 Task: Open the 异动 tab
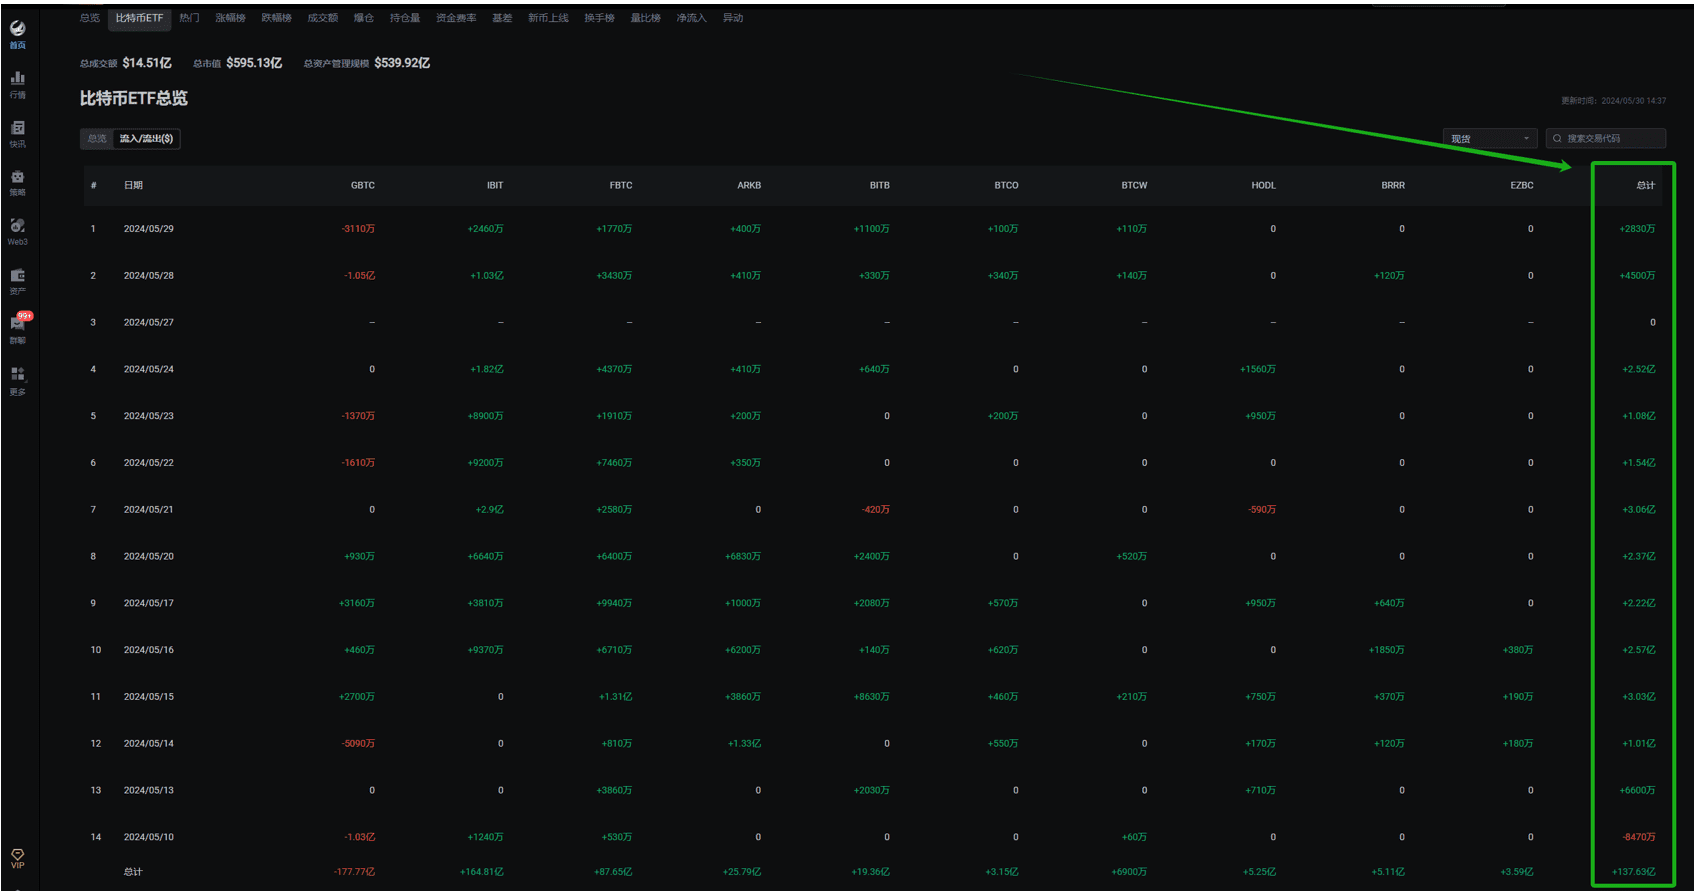(733, 18)
